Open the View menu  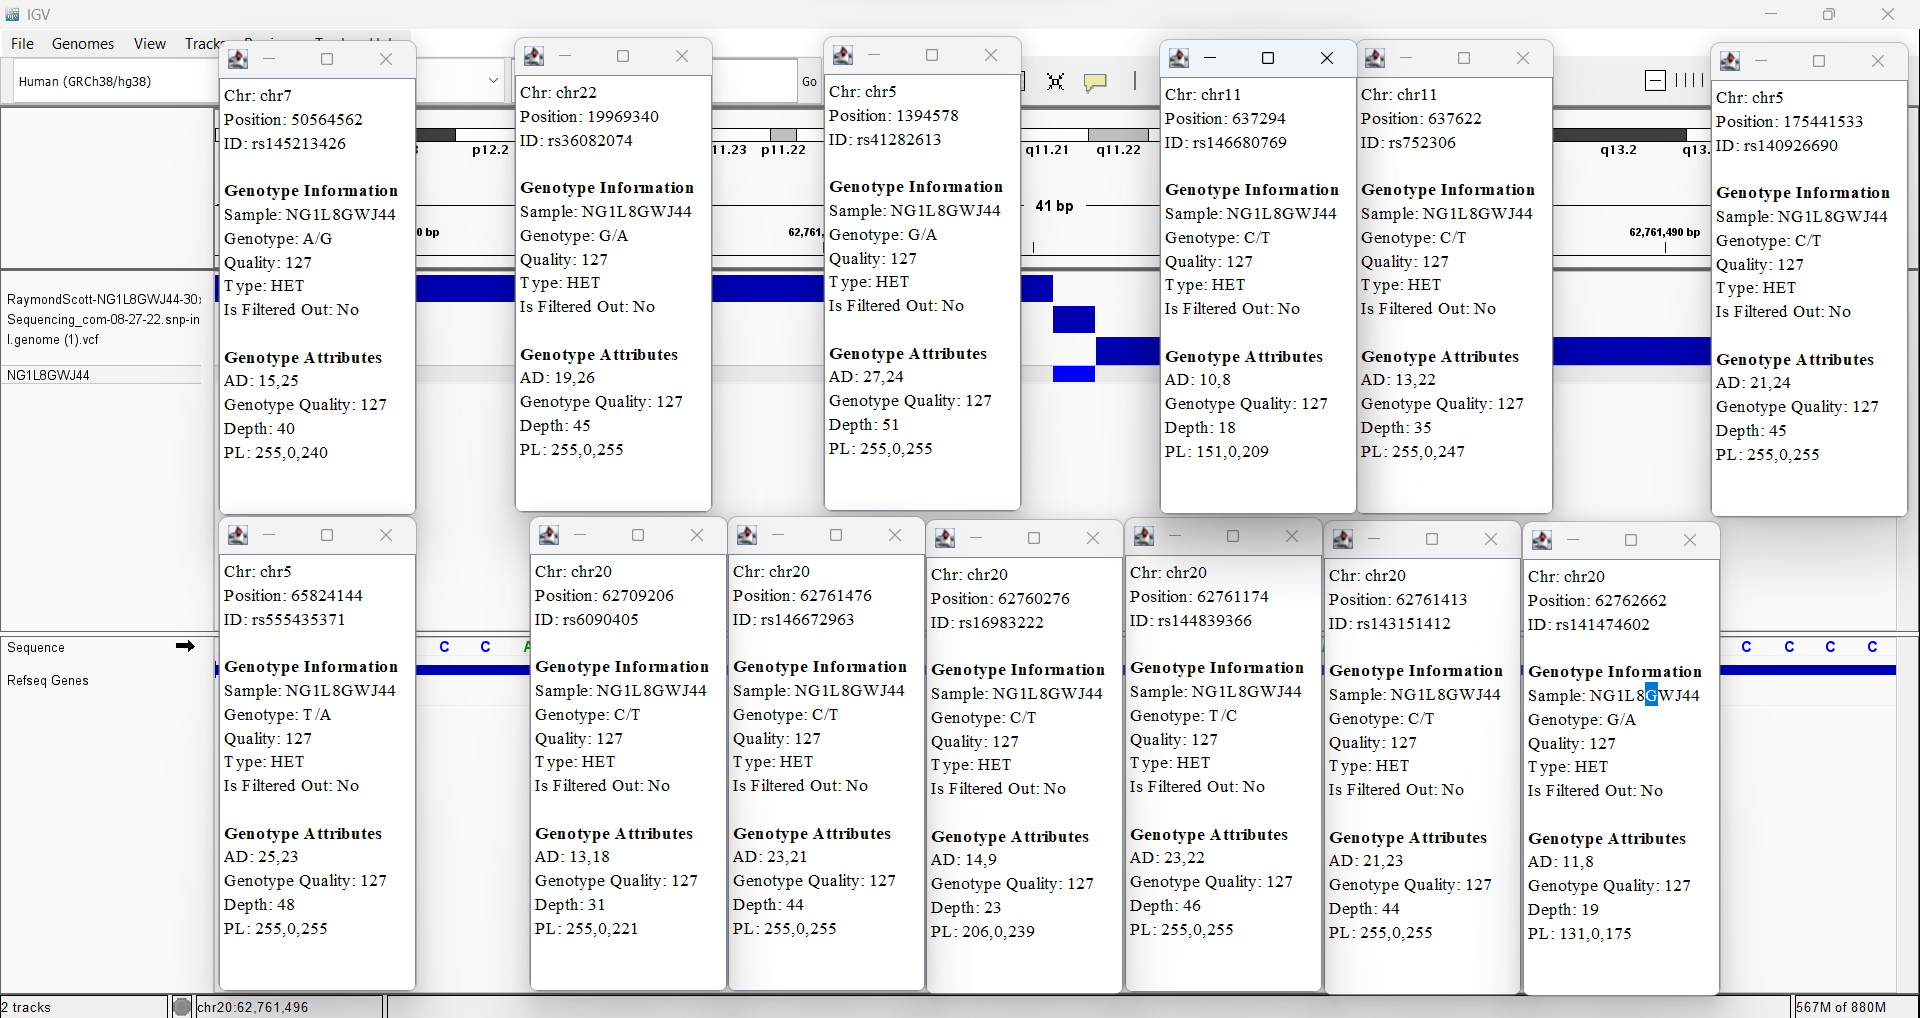click(150, 44)
